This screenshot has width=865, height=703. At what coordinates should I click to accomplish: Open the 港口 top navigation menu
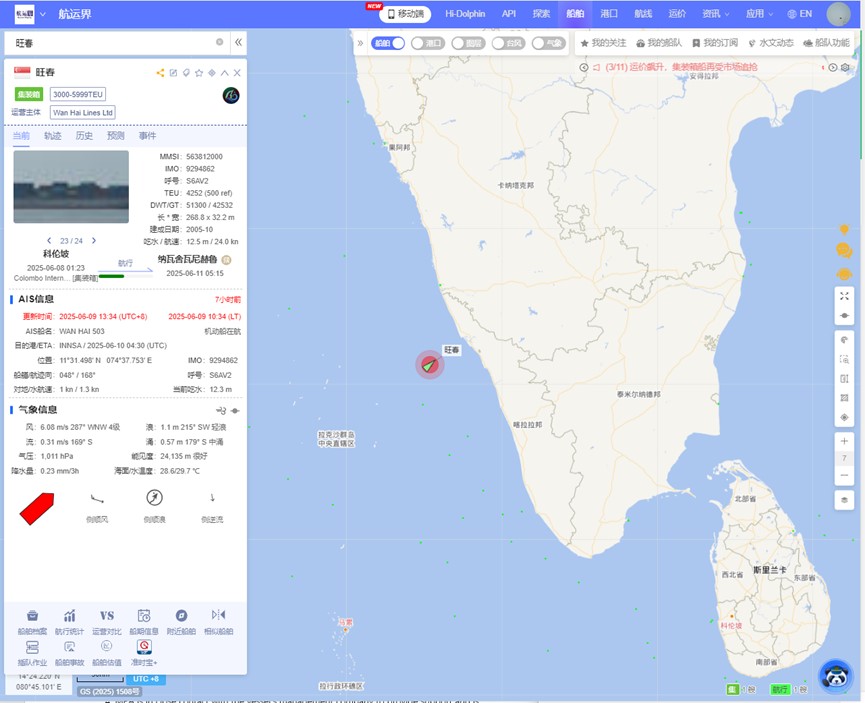pos(609,14)
